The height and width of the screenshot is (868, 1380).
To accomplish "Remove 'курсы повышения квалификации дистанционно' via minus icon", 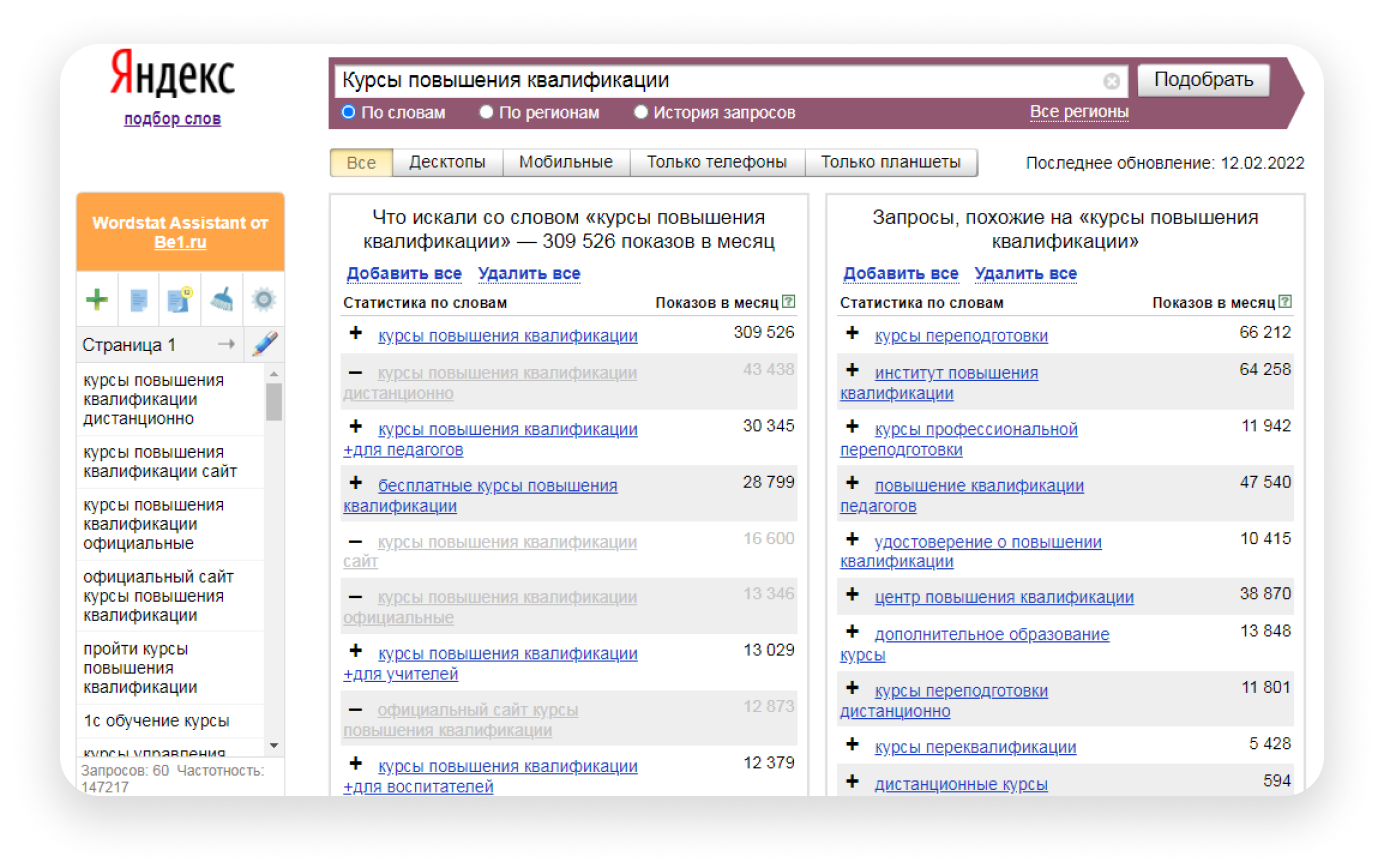I will click(x=355, y=372).
